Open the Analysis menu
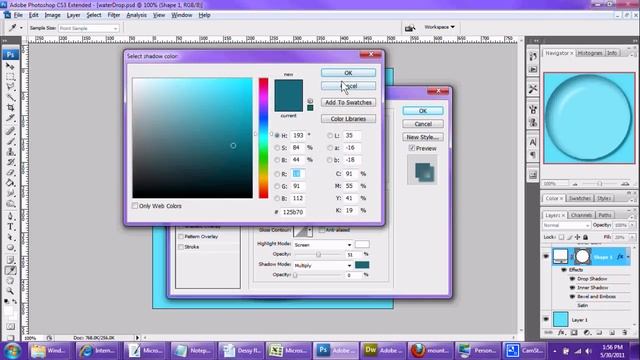Screen dimensions: 640x360 tap(136, 15)
